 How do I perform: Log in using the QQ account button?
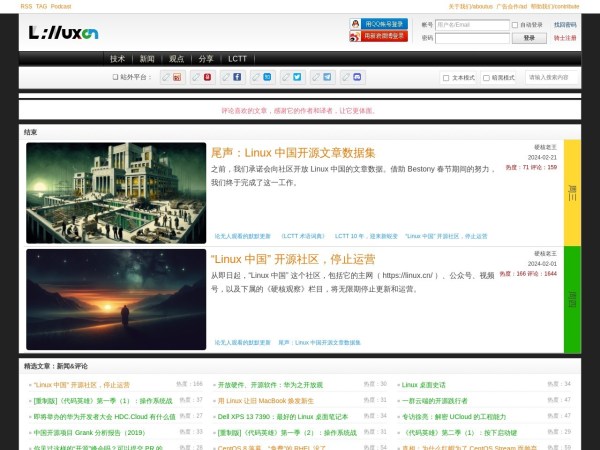(x=378, y=24)
